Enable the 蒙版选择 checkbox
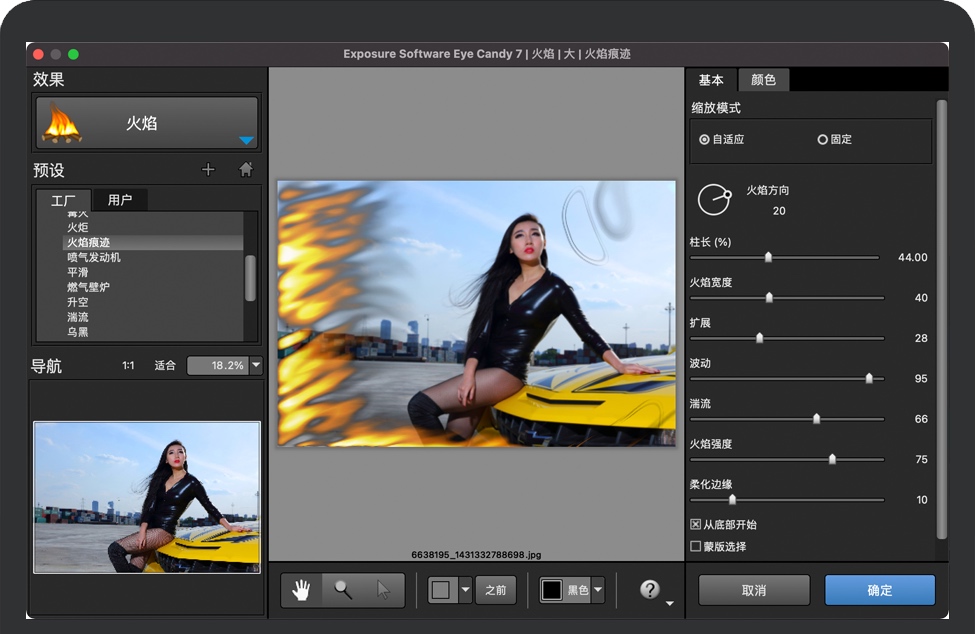The image size is (975, 634). (x=696, y=546)
